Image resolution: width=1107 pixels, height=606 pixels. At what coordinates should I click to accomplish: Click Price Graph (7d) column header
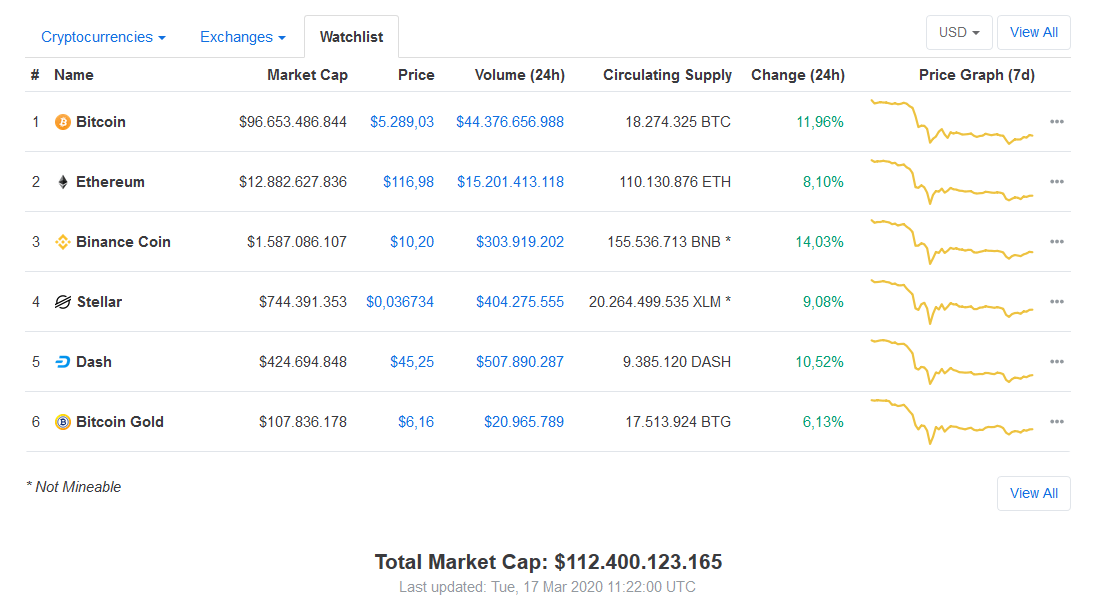tap(976, 75)
